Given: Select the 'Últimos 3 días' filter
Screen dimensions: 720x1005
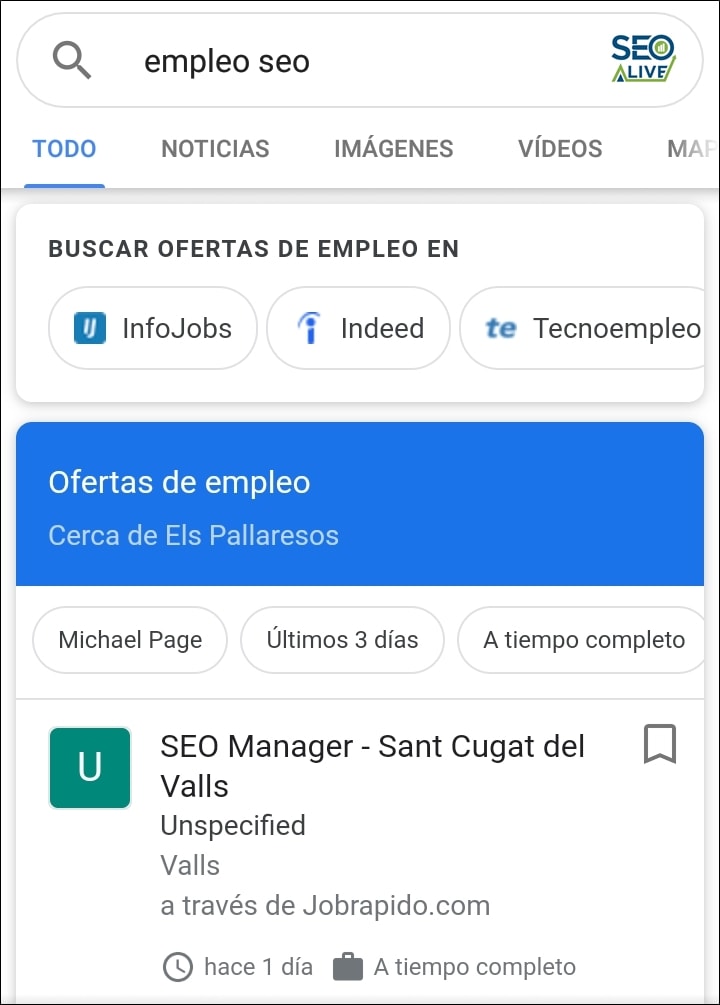Looking at the screenshot, I should pos(342,640).
